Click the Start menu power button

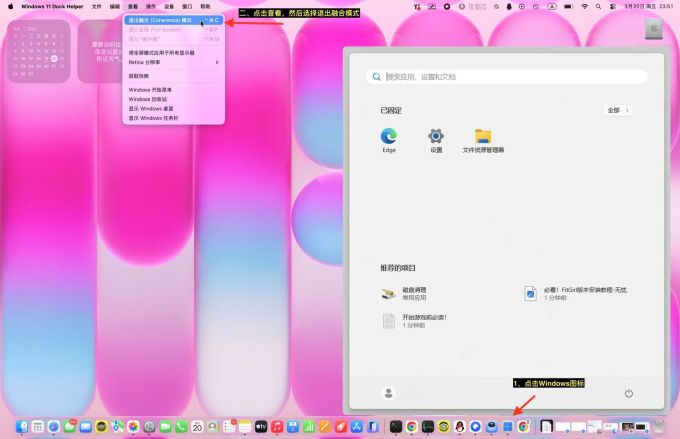pos(628,393)
